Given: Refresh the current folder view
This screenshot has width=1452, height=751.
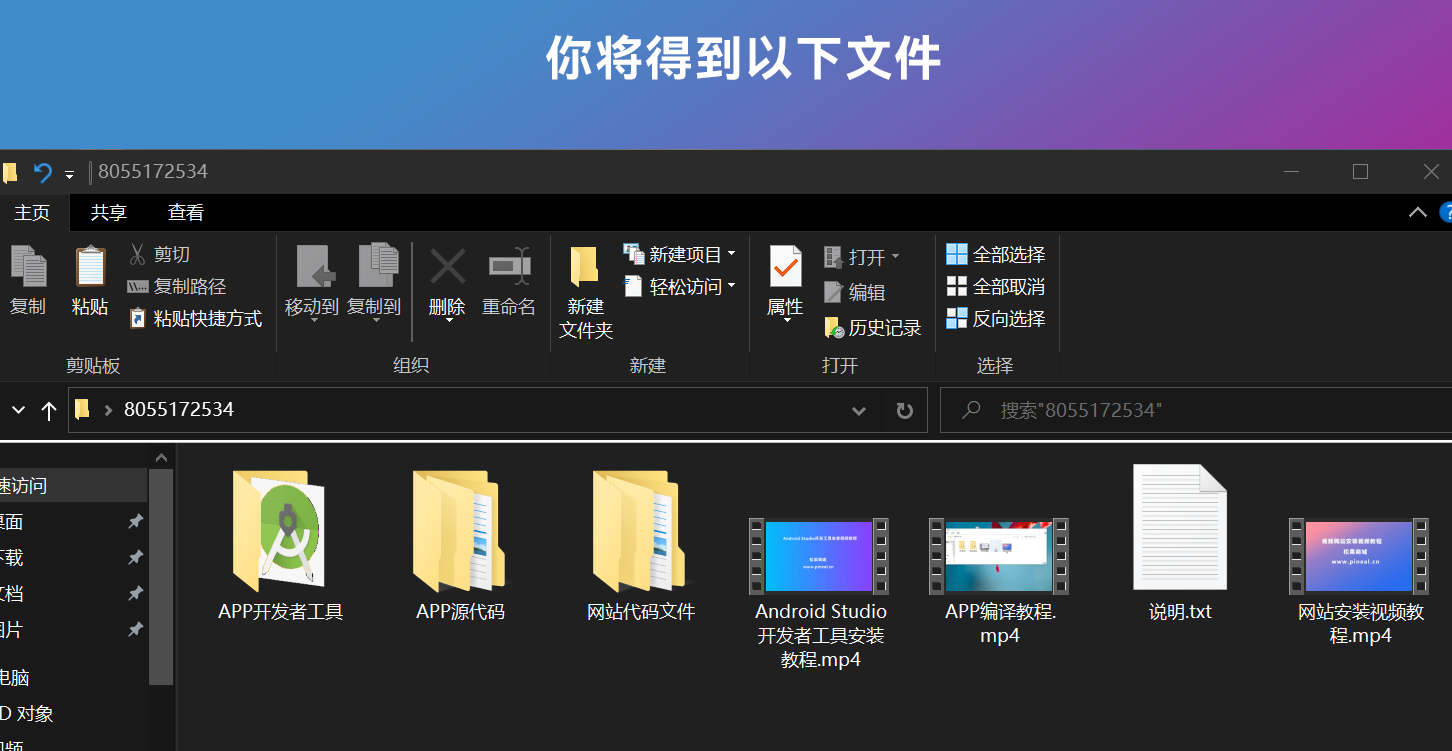Looking at the screenshot, I should (x=904, y=410).
